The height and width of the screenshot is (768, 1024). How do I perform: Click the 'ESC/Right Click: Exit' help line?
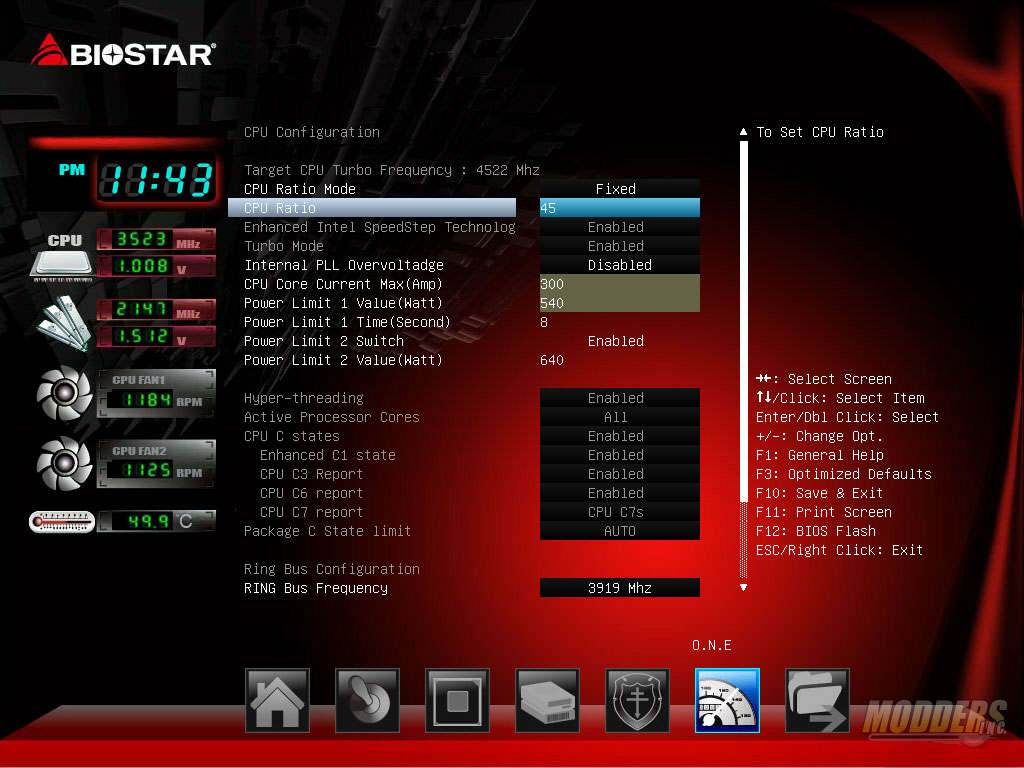pos(840,550)
